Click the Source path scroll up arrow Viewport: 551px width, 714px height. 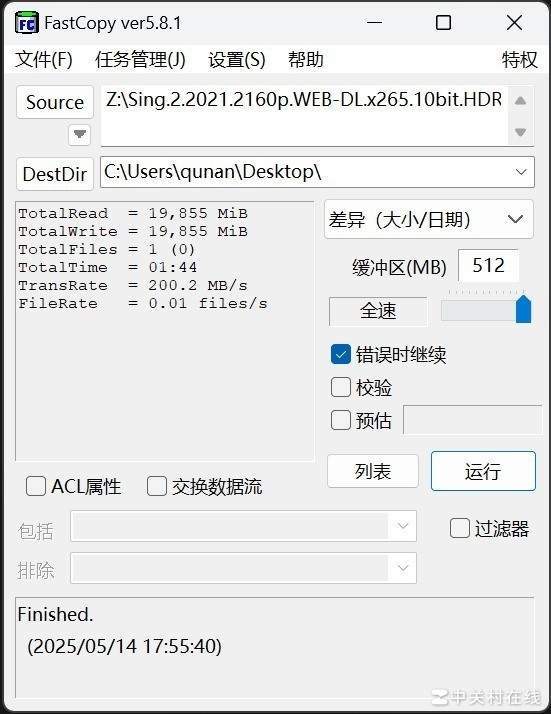click(x=520, y=101)
